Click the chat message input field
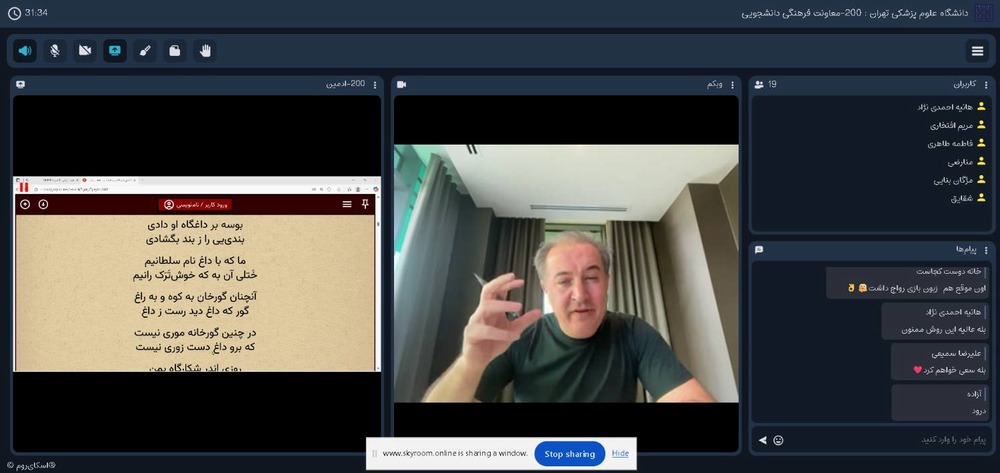Image resolution: width=1000 pixels, height=473 pixels. coord(880,440)
